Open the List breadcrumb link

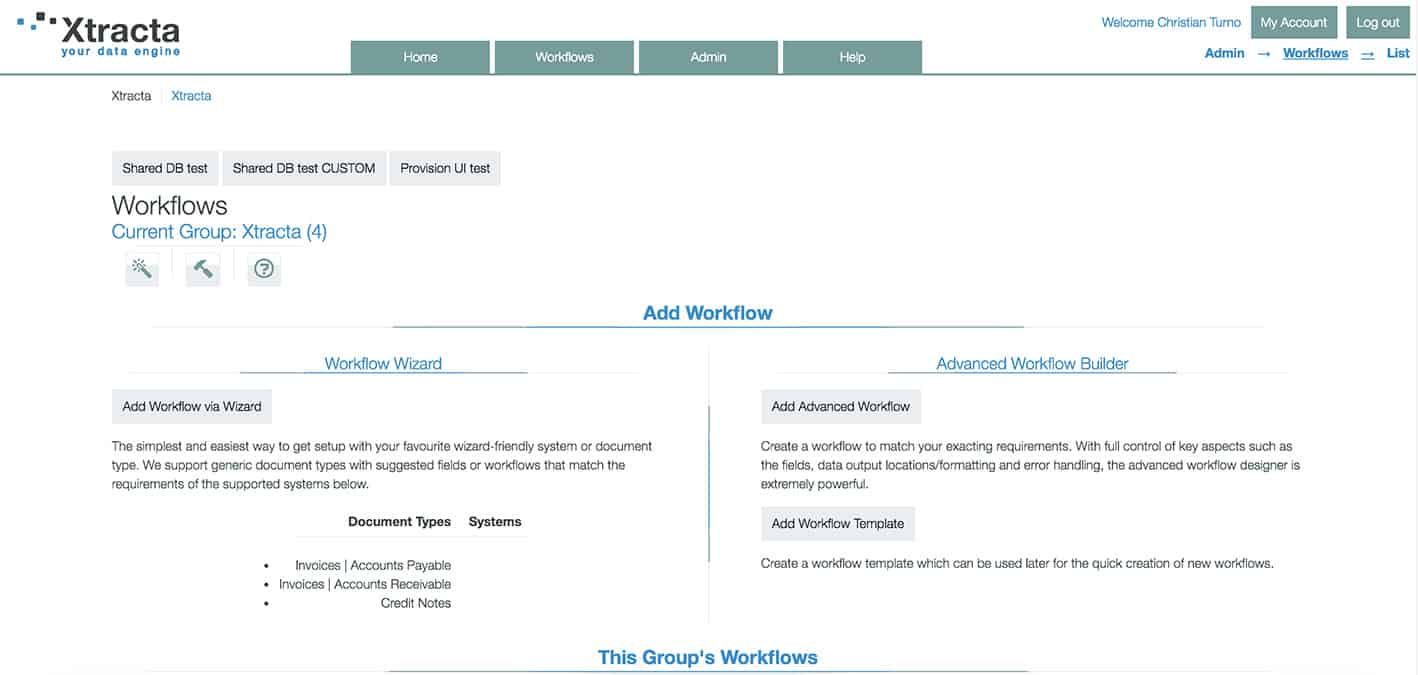point(1397,52)
